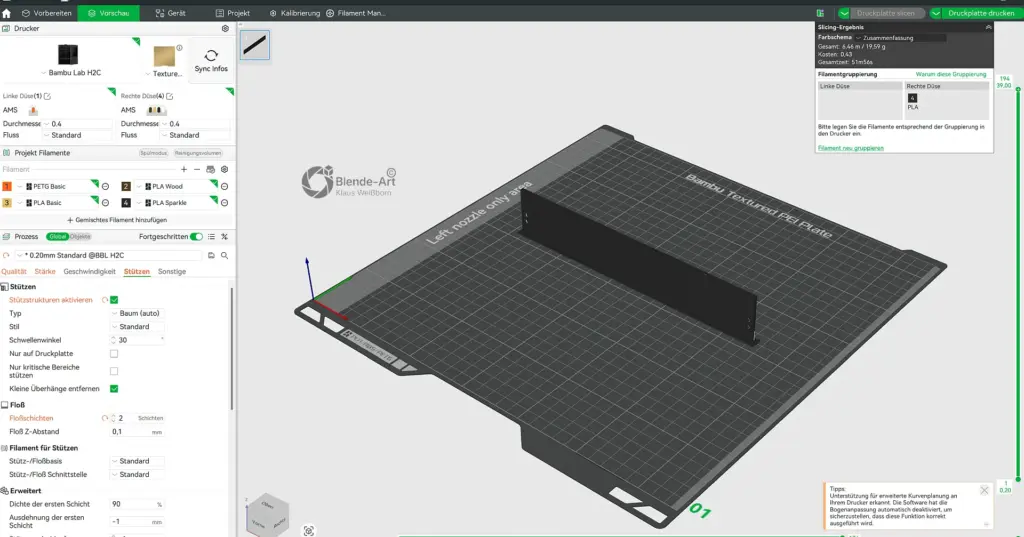This screenshot has height=537, width=1024.
Task: Click the Spülmodus button
Action: pyautogui.click(x=153, y=153)
